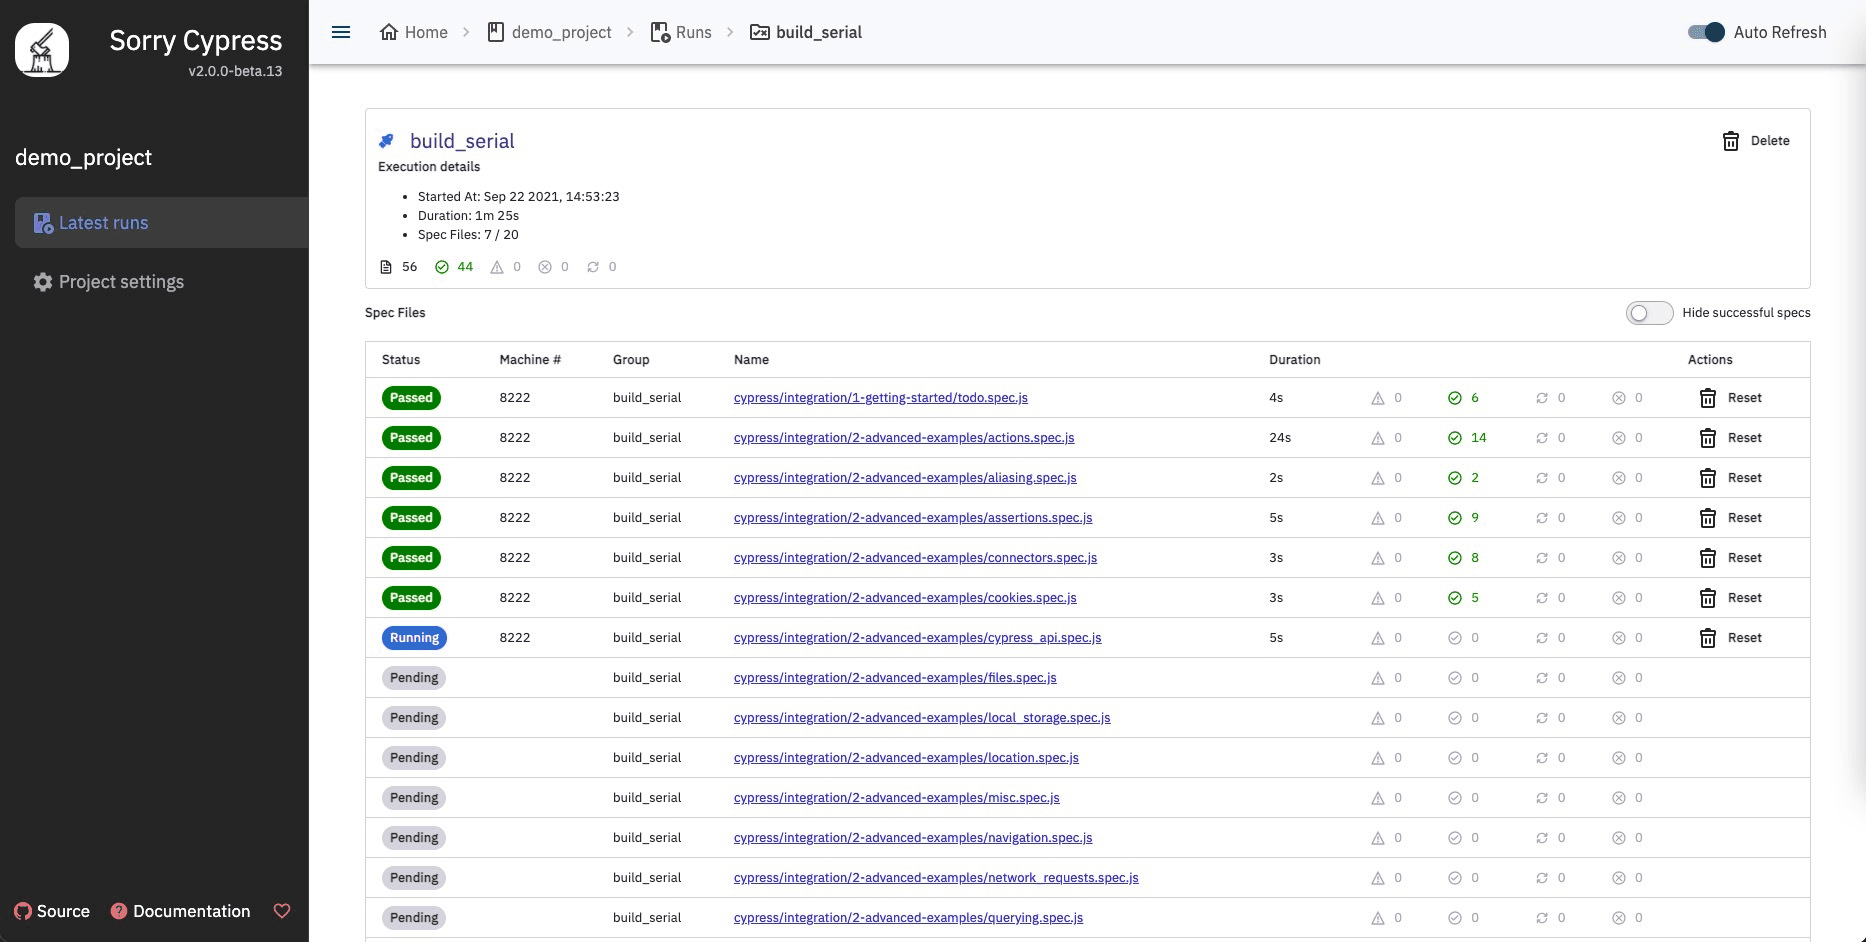The width and height of the screenshot is (1866, 942).
Task: Click warning icon in aliasing.spec.js row
Action: [x=1378, y=478]
